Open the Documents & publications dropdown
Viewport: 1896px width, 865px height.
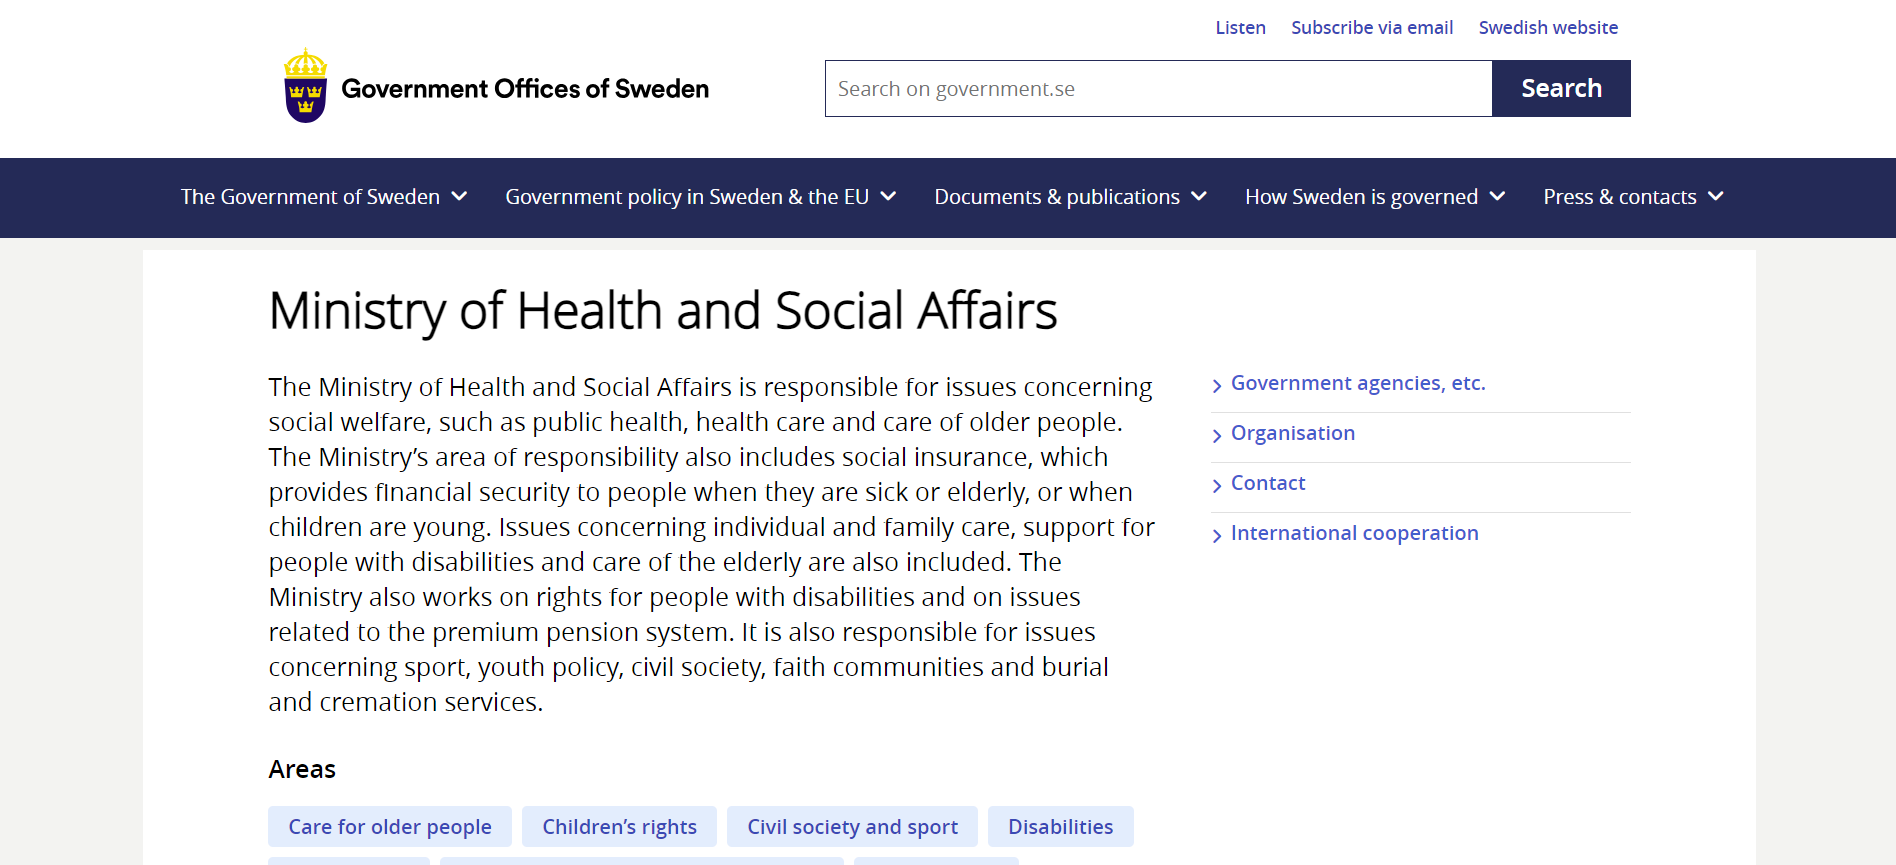(1199, 197)
